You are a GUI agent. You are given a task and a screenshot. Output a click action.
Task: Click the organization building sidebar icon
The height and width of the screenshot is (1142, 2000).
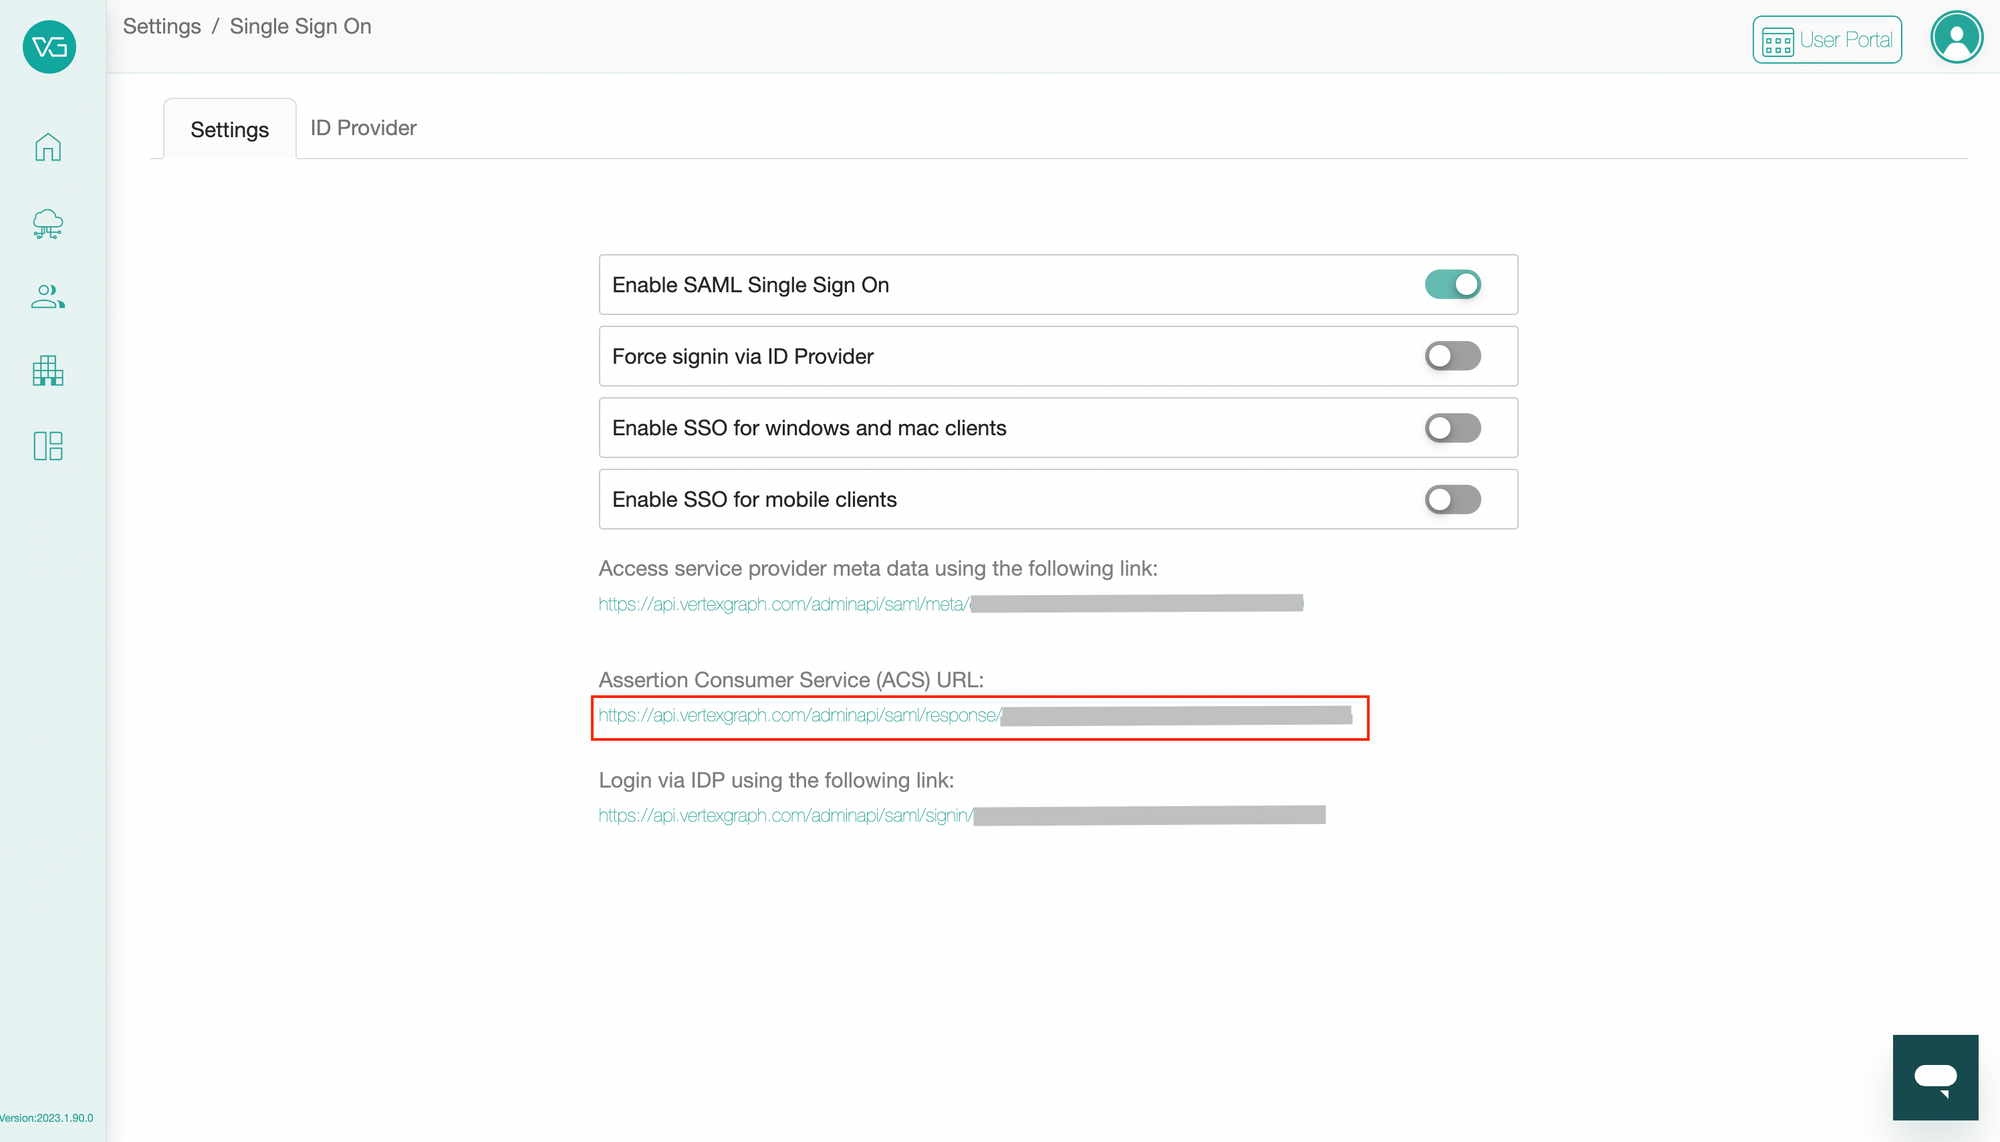pyautogui.click(x=47, y=371)
